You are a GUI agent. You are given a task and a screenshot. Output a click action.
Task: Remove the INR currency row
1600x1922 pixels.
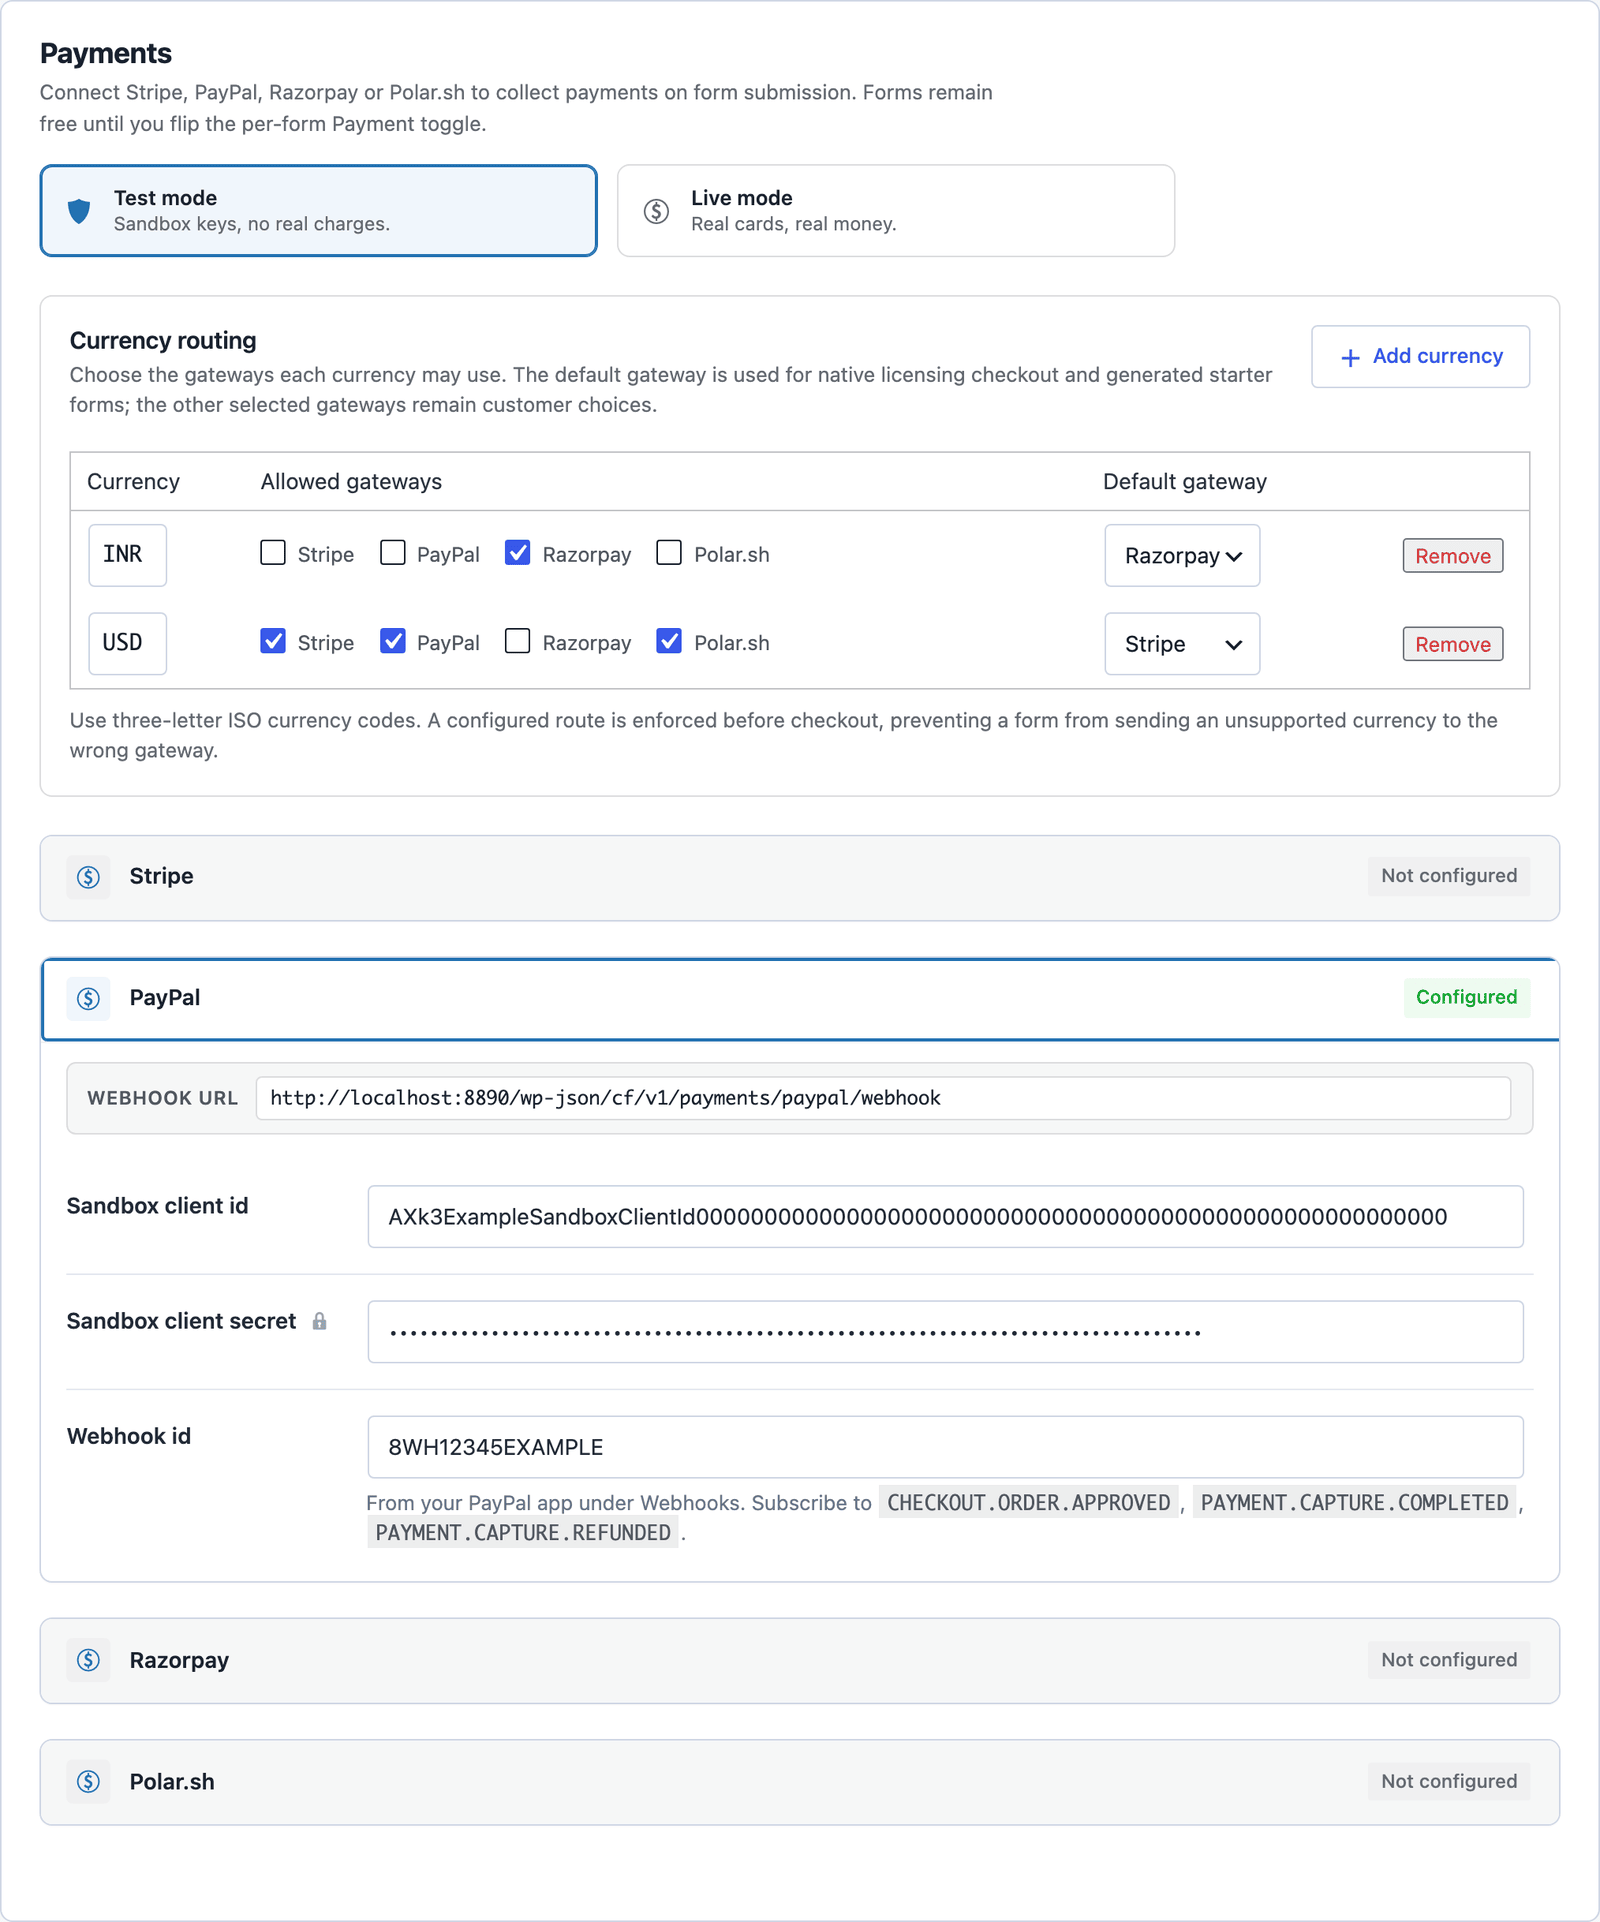(x=1453, y=556)
